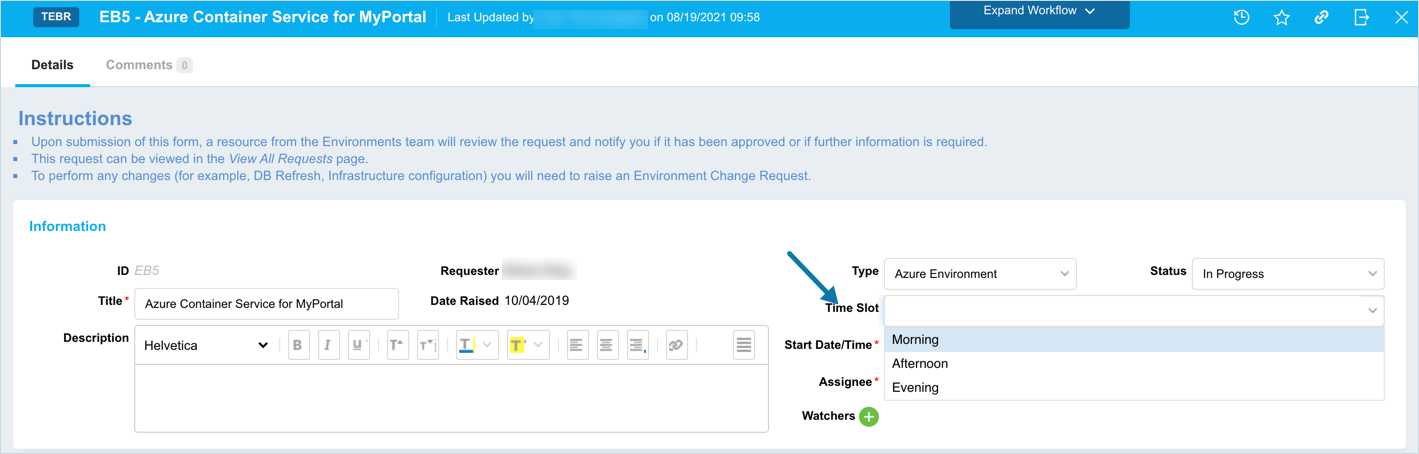The height and width of the screenshot is (454, 1419).
Task: Decrease font size in description toolbar
Action: point(427,345)
